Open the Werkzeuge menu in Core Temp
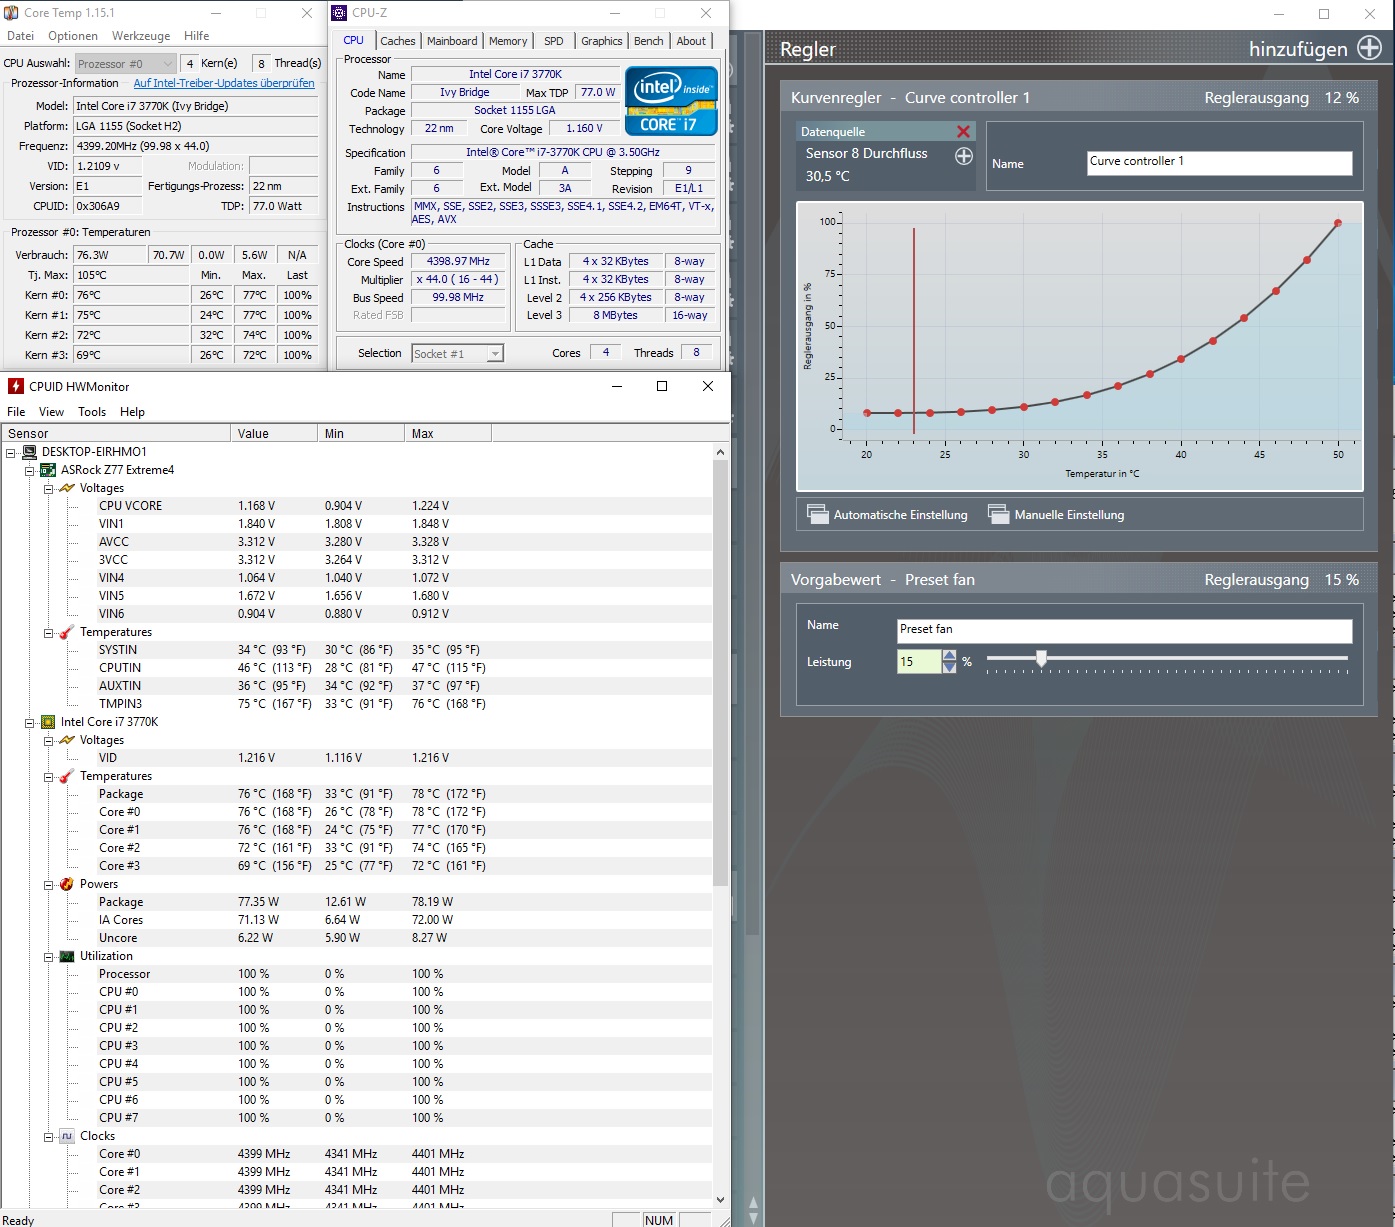 tap(141, 36)
